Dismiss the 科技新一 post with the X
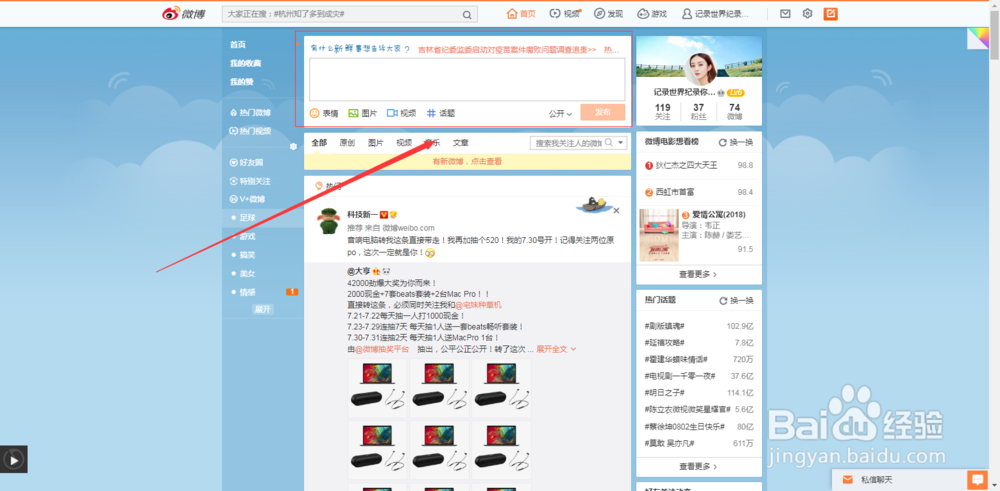Viewport: 1000px width, 491px height. (616, 210)
